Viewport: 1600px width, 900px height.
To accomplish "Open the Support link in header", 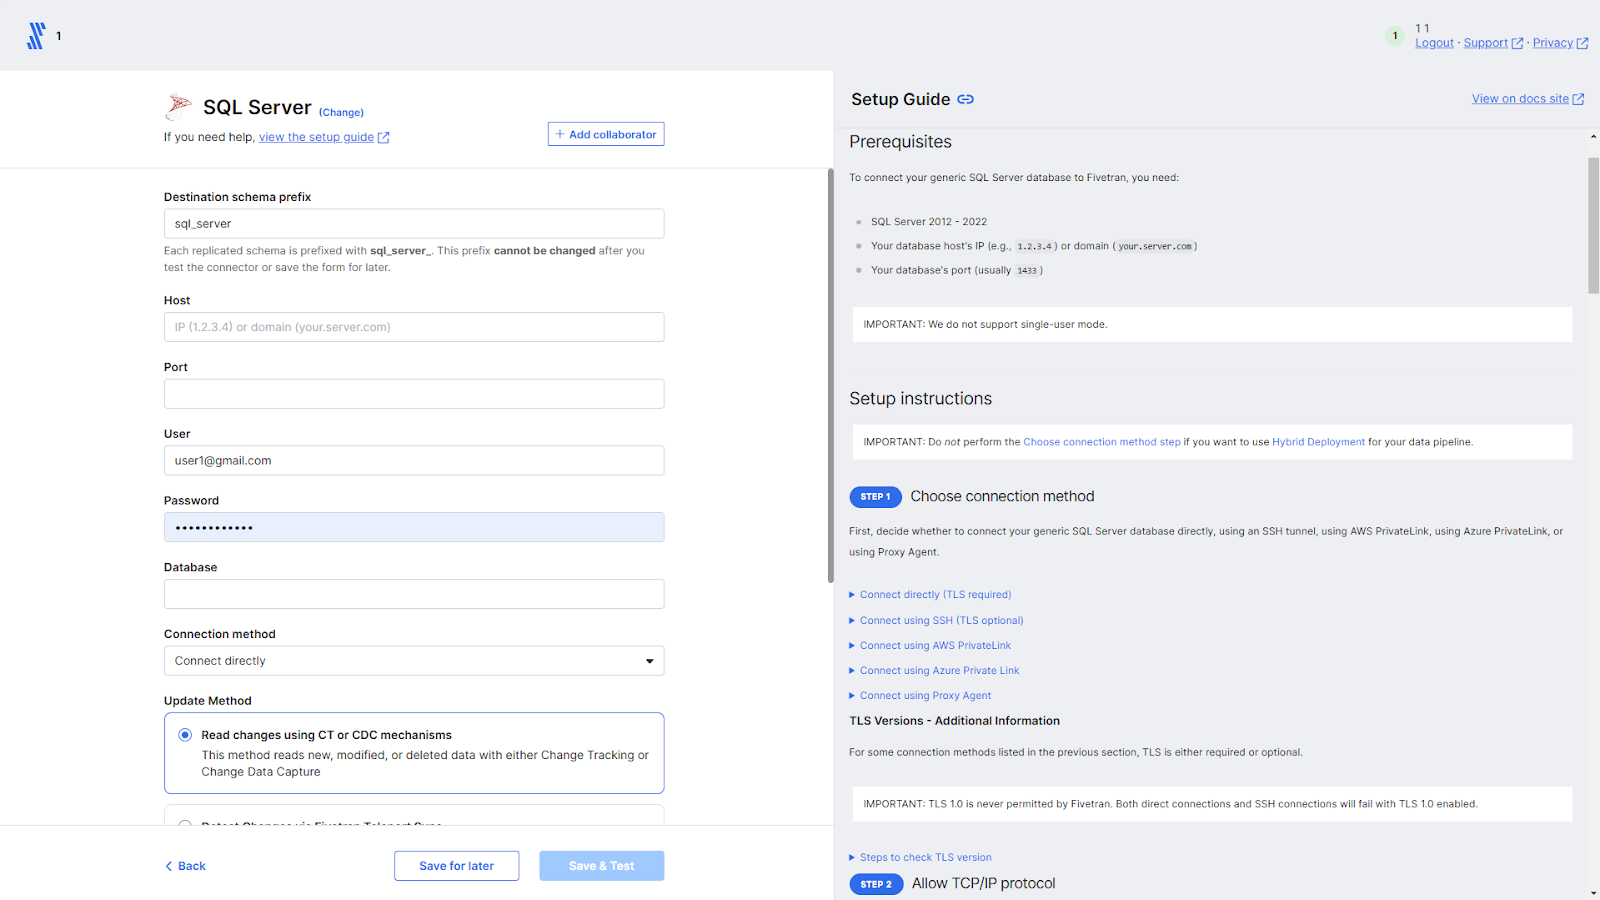I will coord(1485,43).
